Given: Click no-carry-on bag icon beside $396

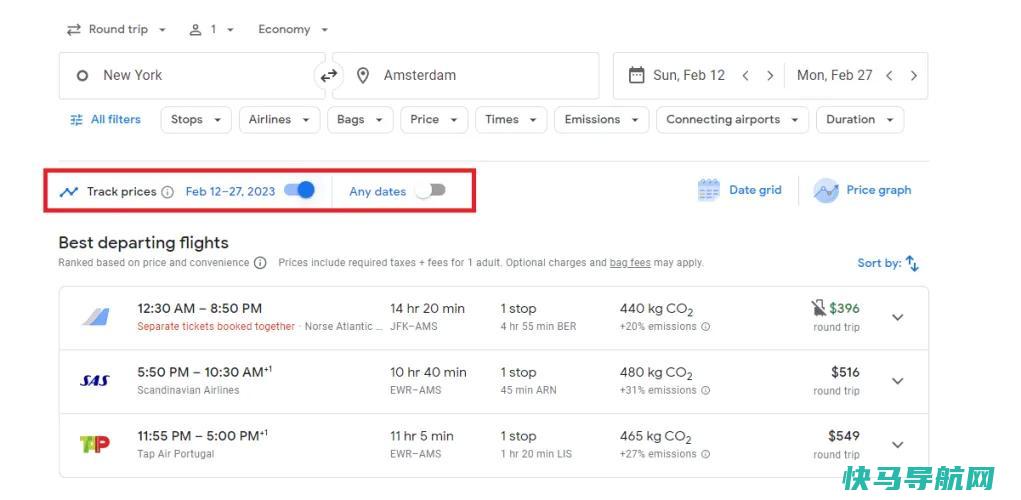Looking at the screenshot, I should (818, 308).
